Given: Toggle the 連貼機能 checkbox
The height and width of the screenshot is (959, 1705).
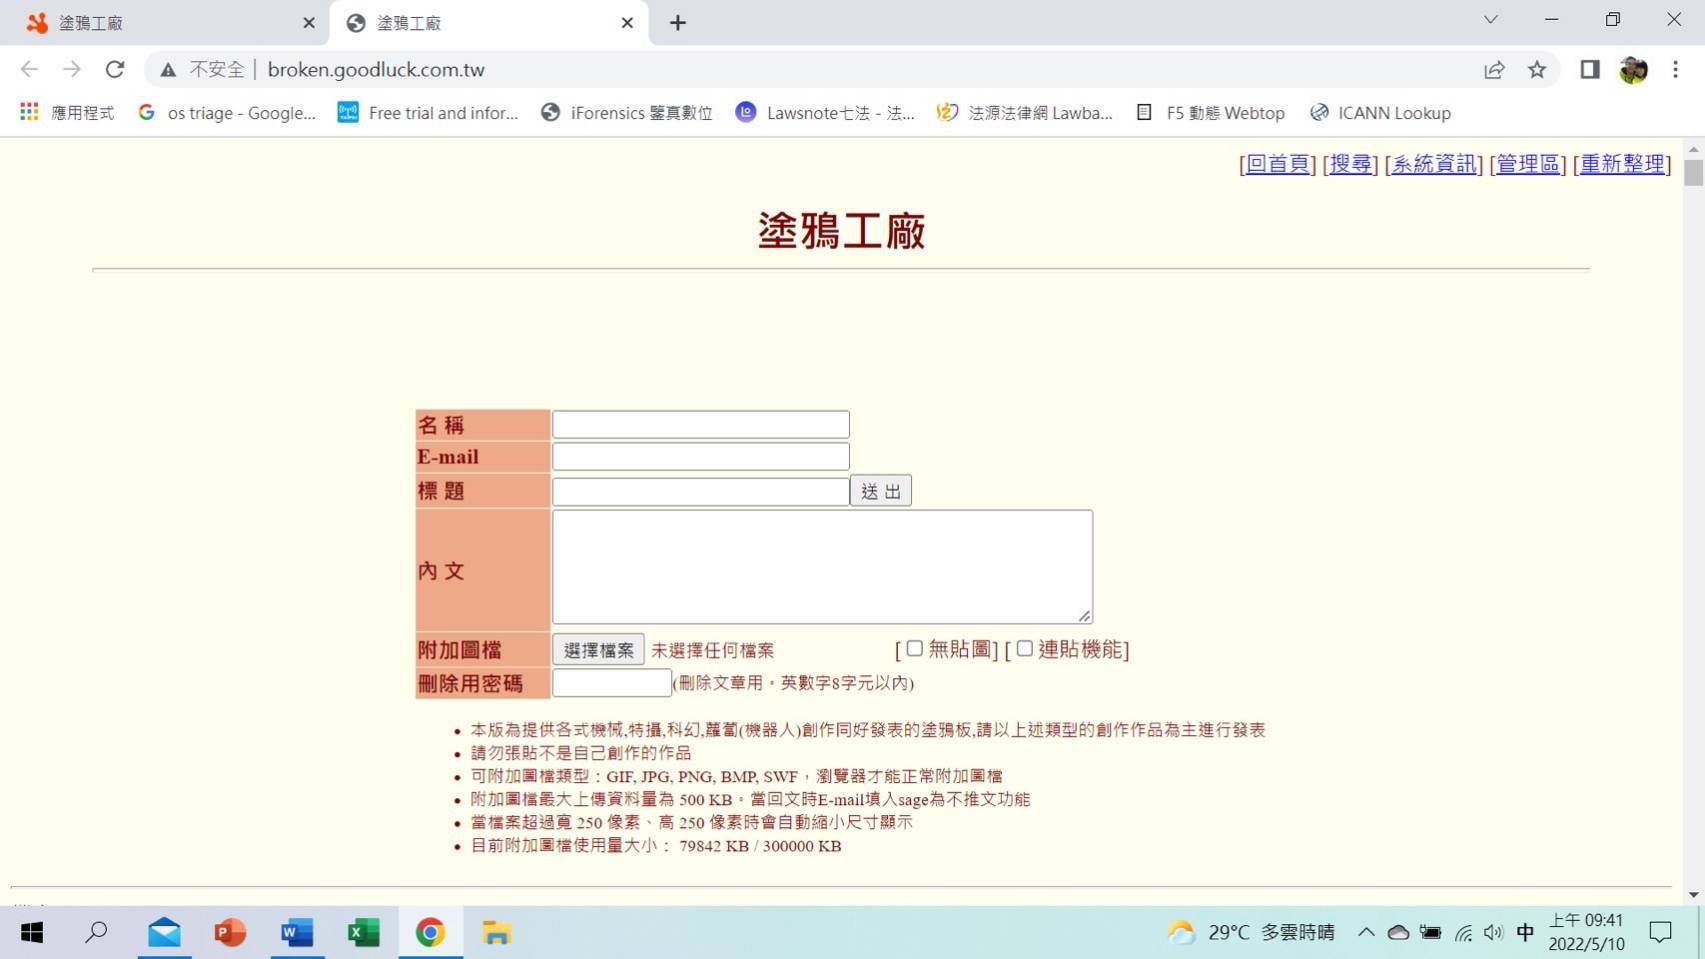Looking at the screenshot, I should [x=1024, y=648].
